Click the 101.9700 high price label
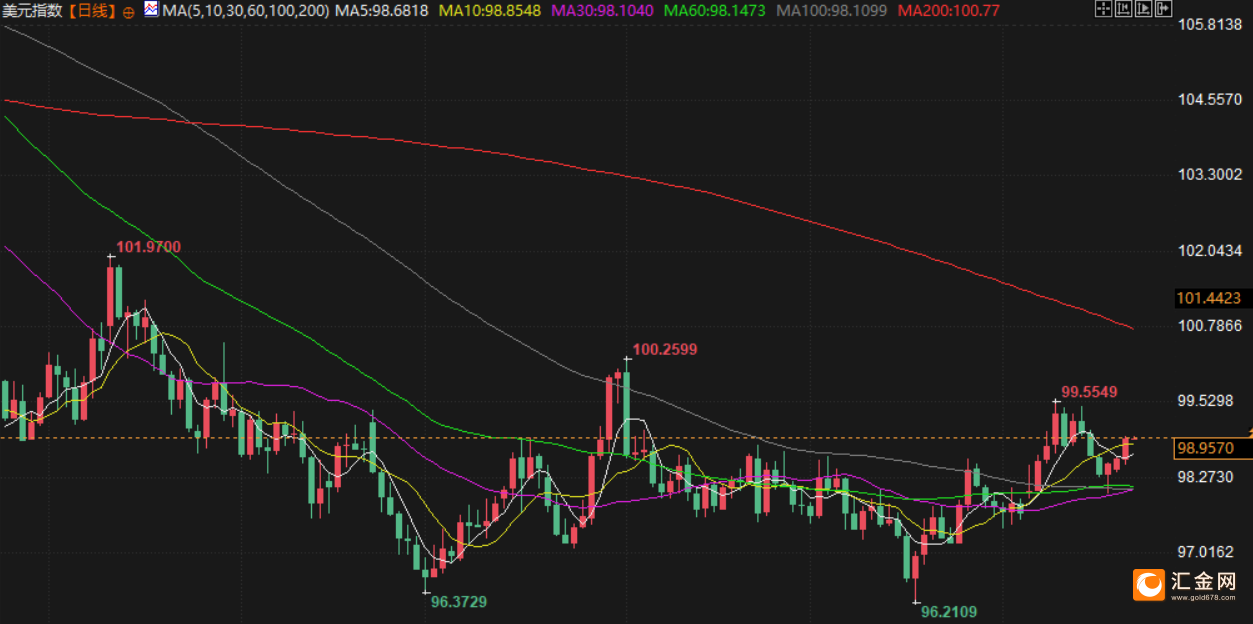Image resolution: width=1253 pixels, height=624 pixels. [149, 247]
